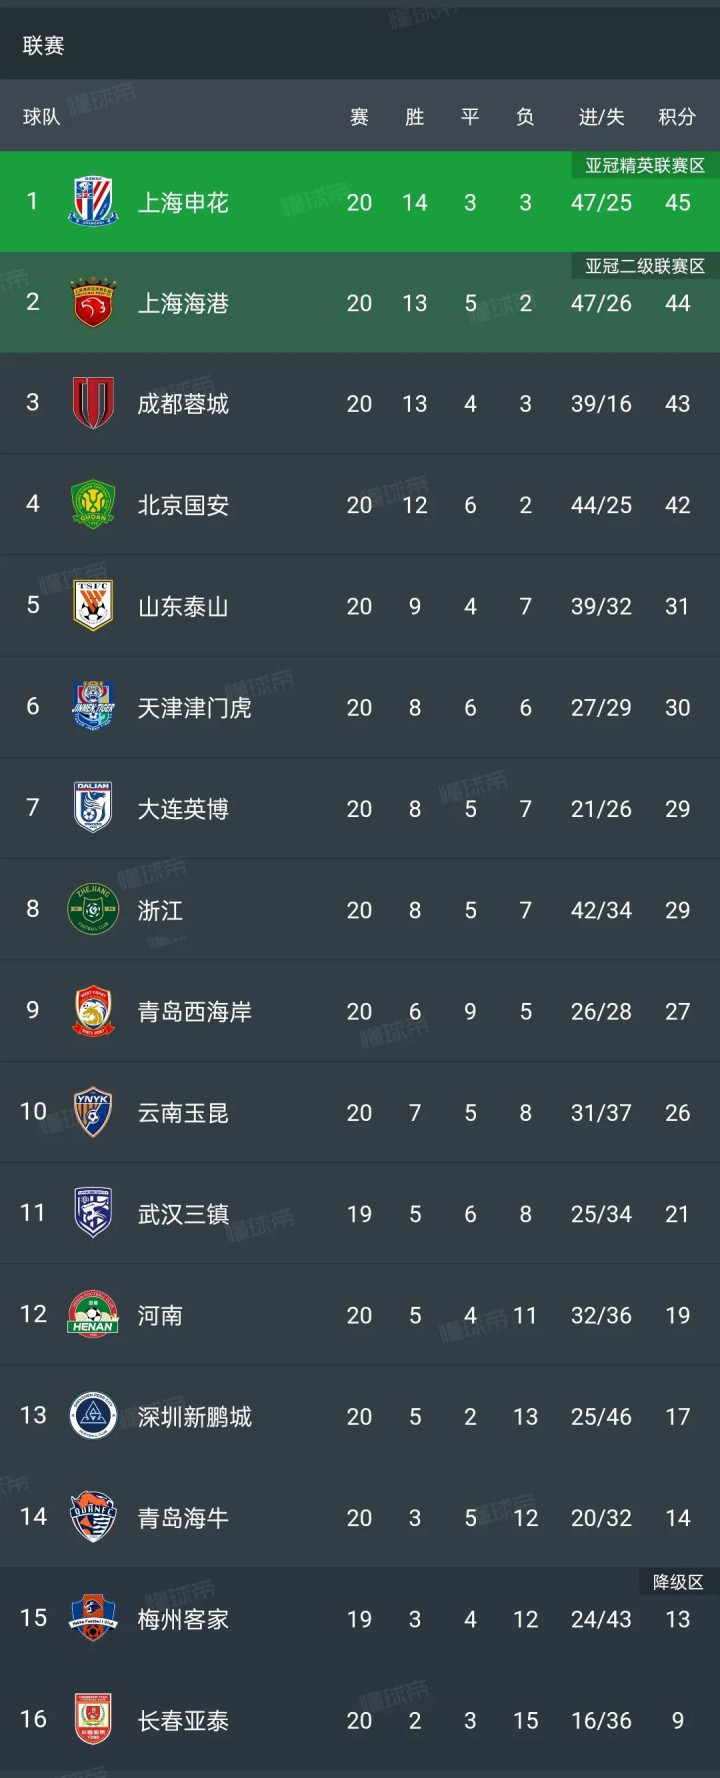Tap the 进/失 goals column header

click(601, 117)
